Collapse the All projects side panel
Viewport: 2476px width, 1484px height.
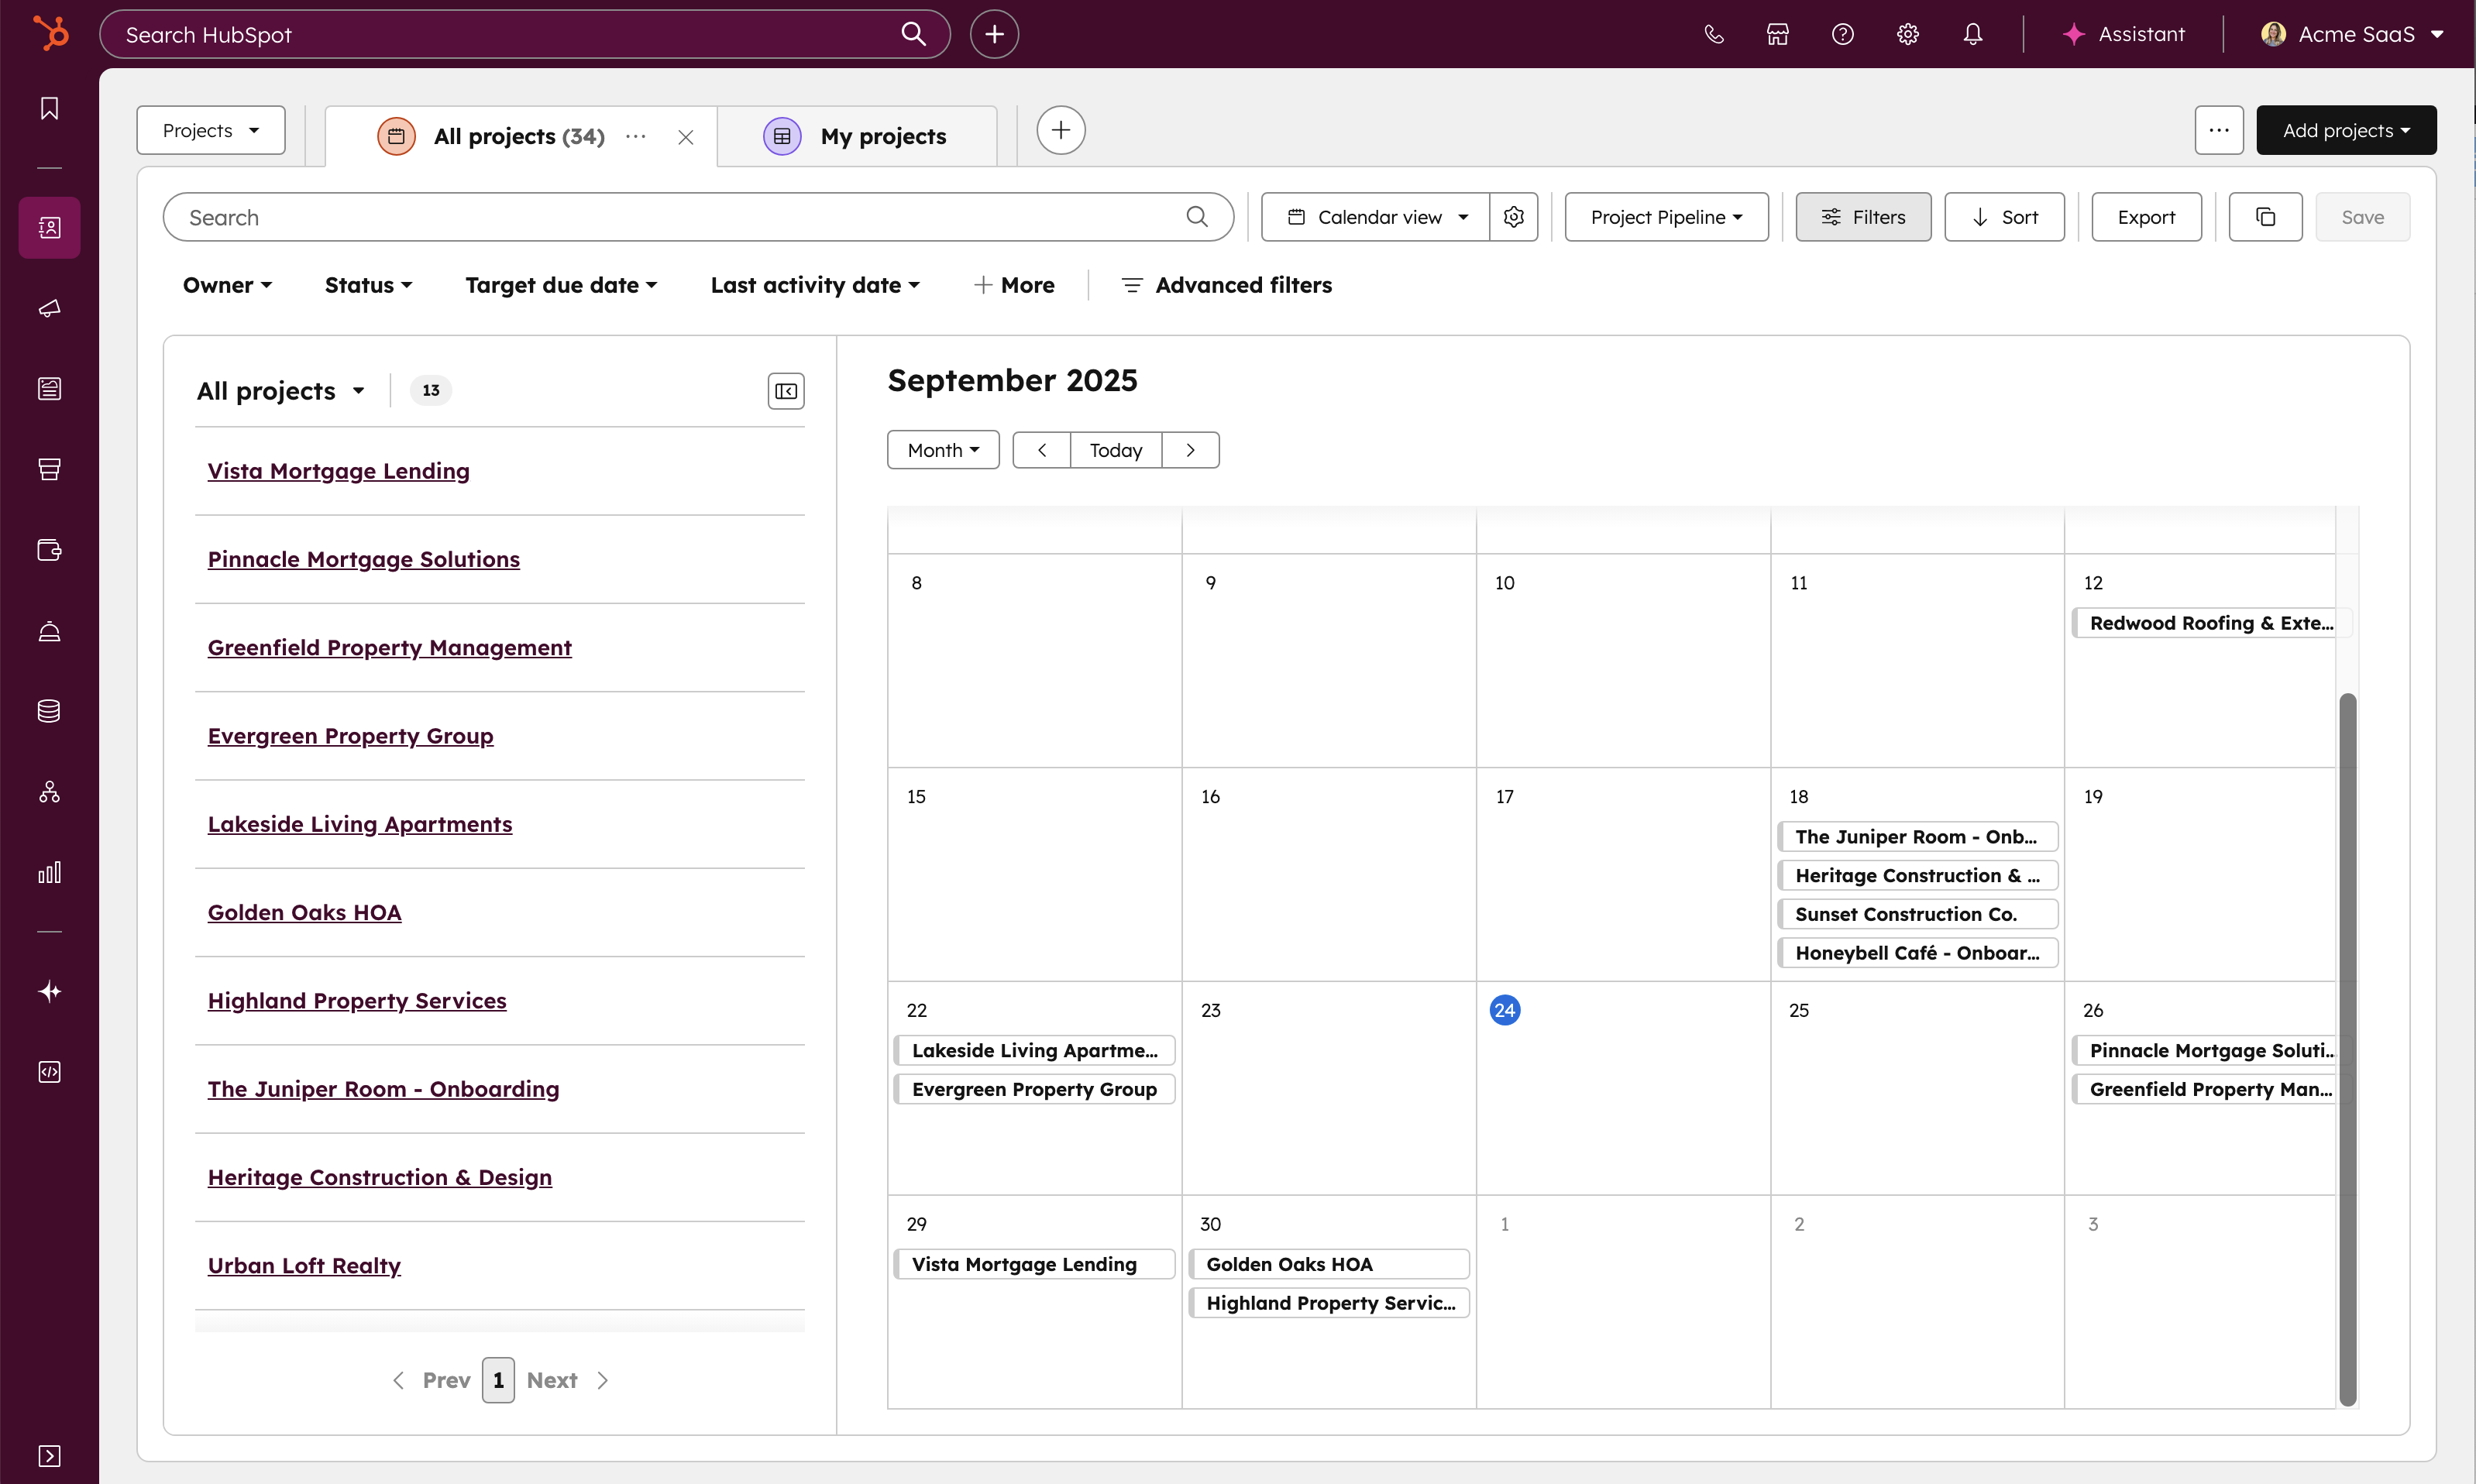(x=786, y=391)
